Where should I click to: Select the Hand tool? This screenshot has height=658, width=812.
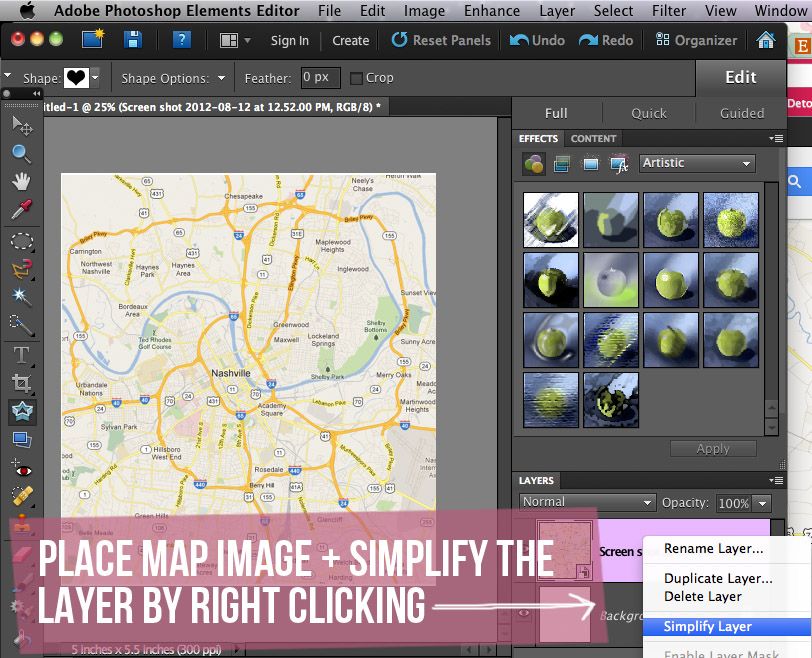coord(21,181)
